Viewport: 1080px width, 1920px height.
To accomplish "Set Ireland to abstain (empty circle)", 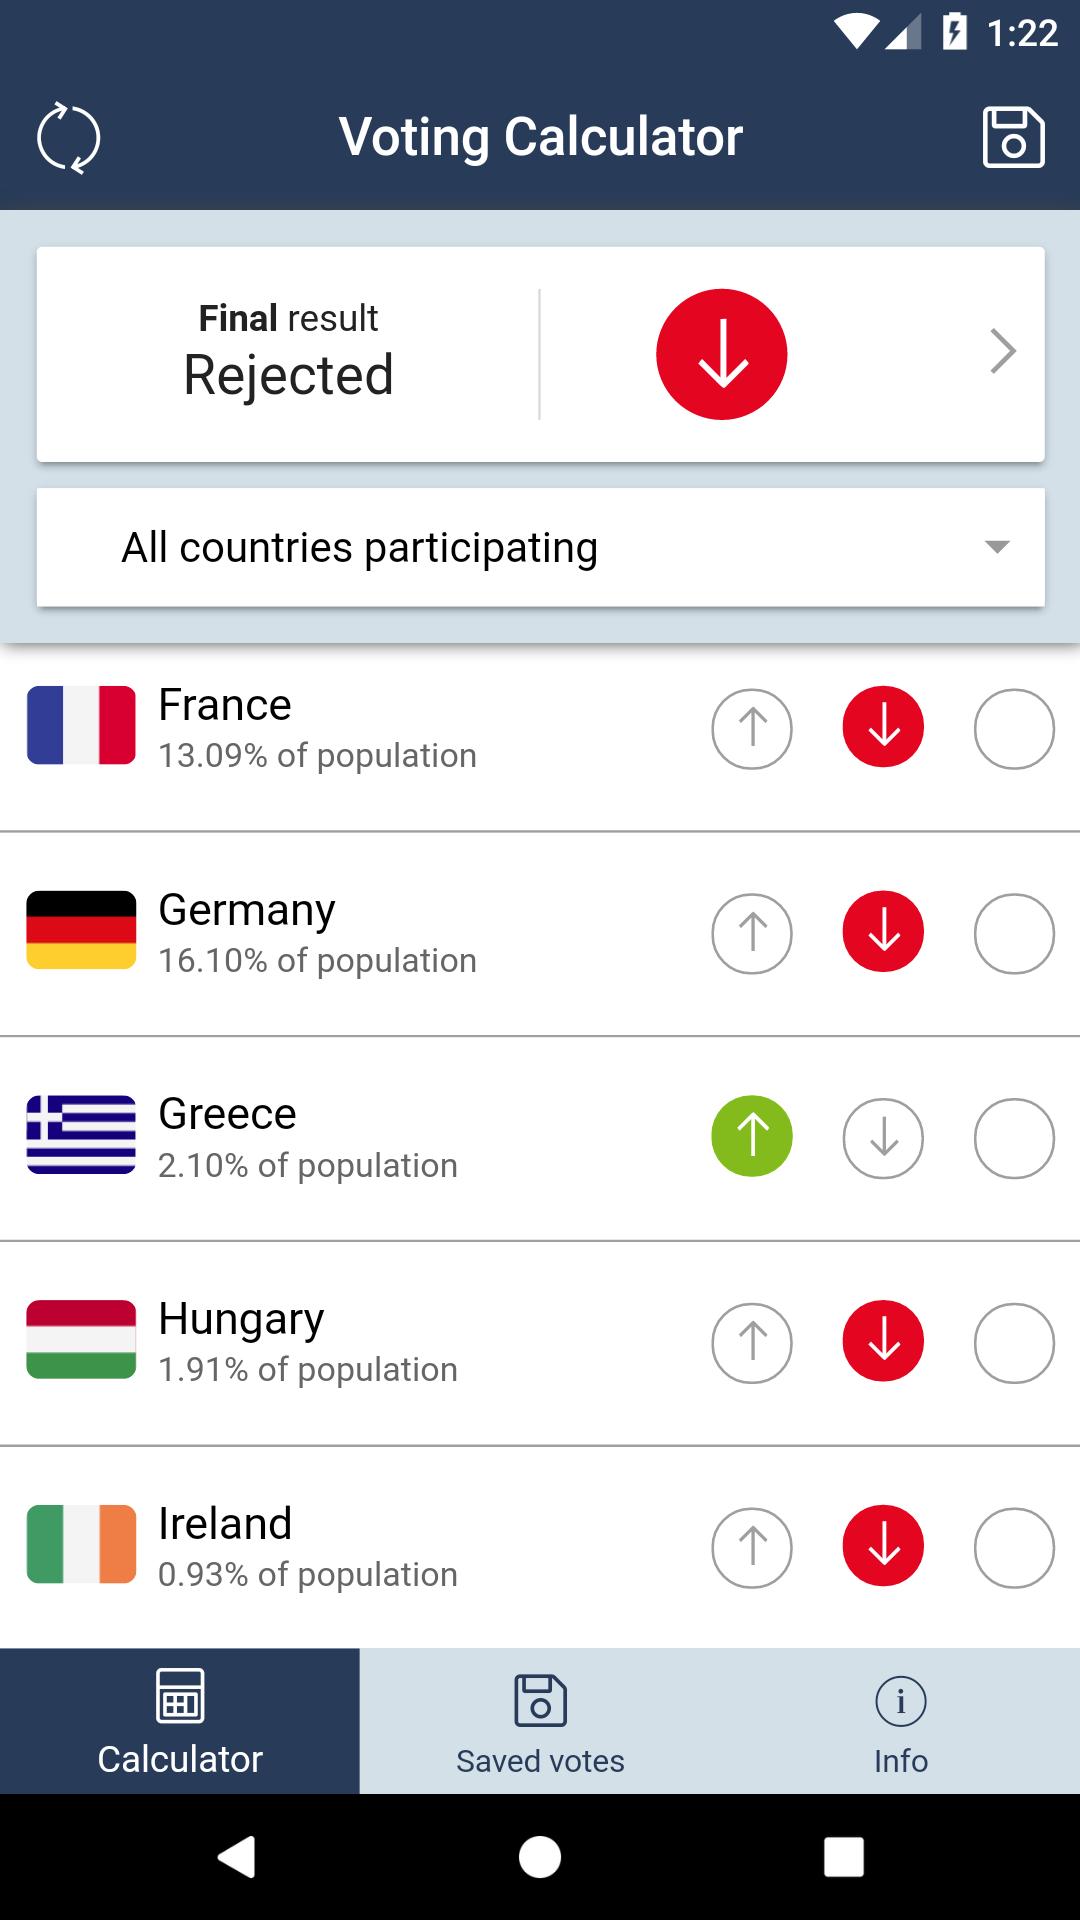I will pyautogui.click(x=1014, y=1548).
